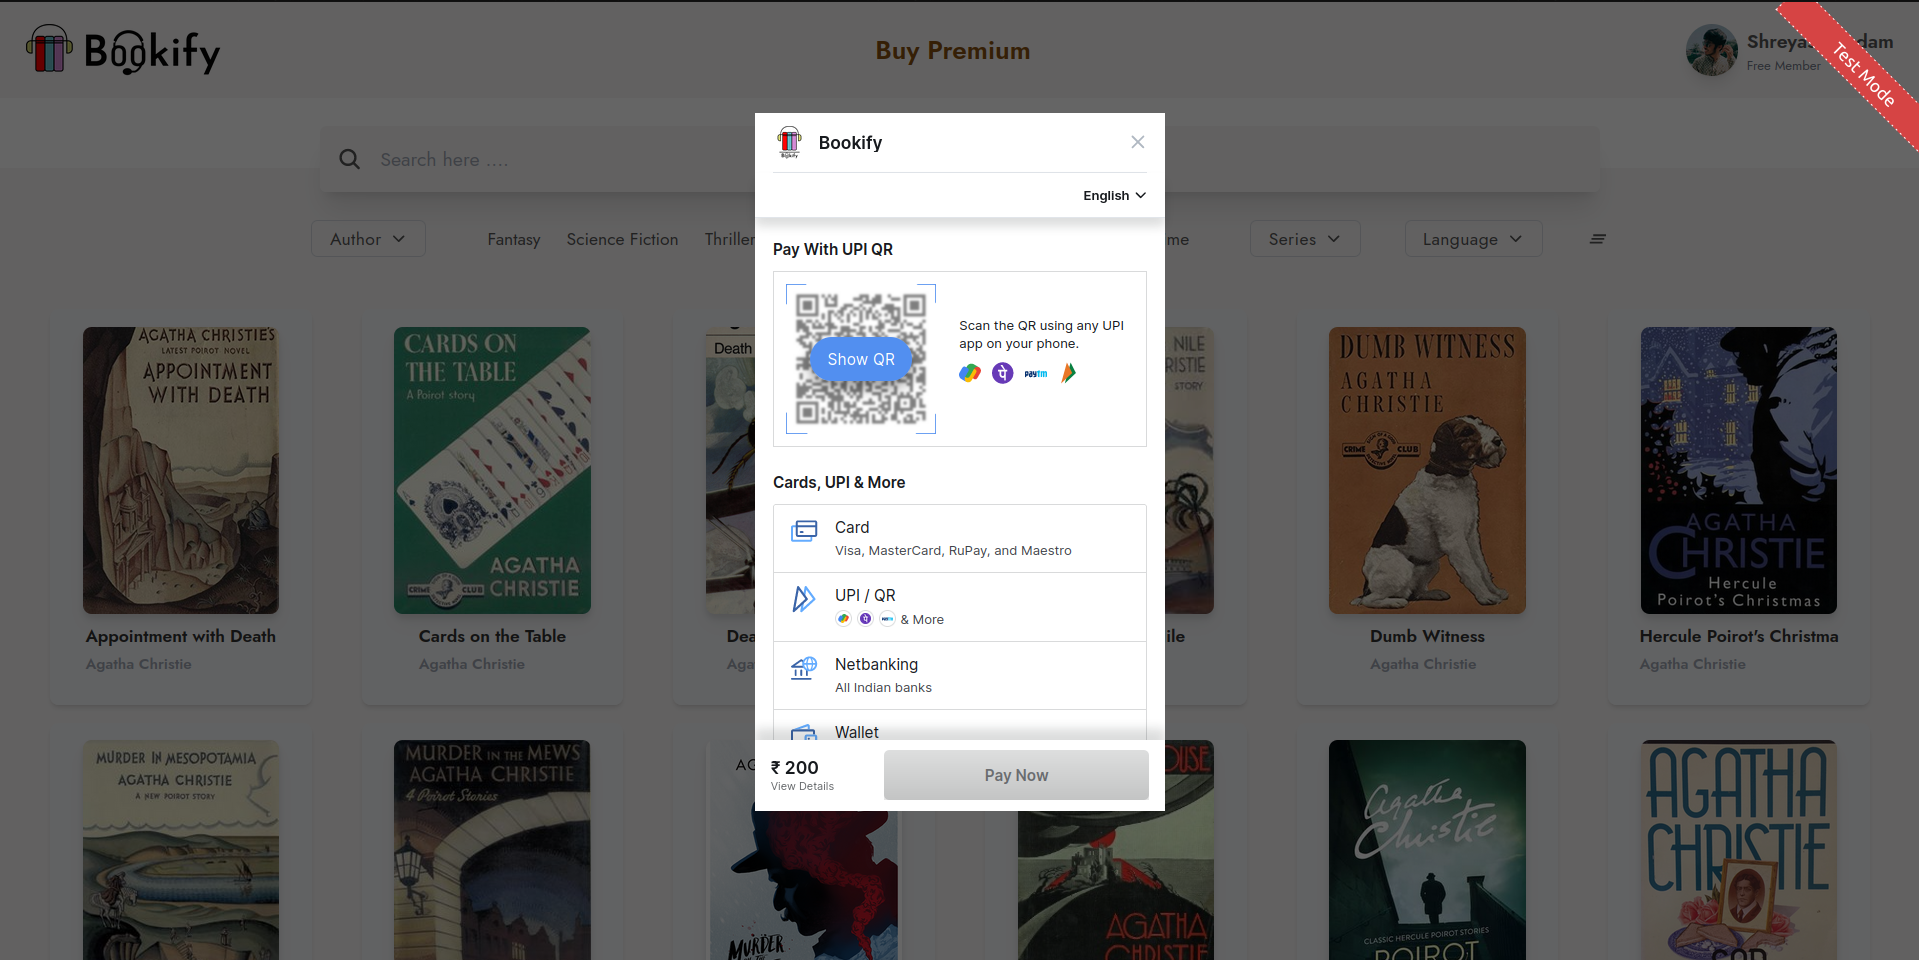Click the user profile avatar
The height and width of the screenshot is (960, 1919).
point(1711,50)
